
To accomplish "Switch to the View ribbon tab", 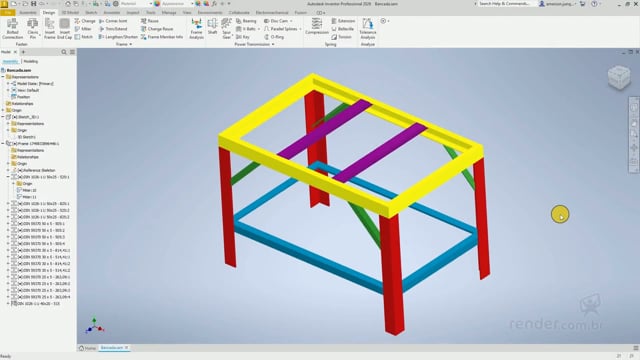I will tap(187, 13).
